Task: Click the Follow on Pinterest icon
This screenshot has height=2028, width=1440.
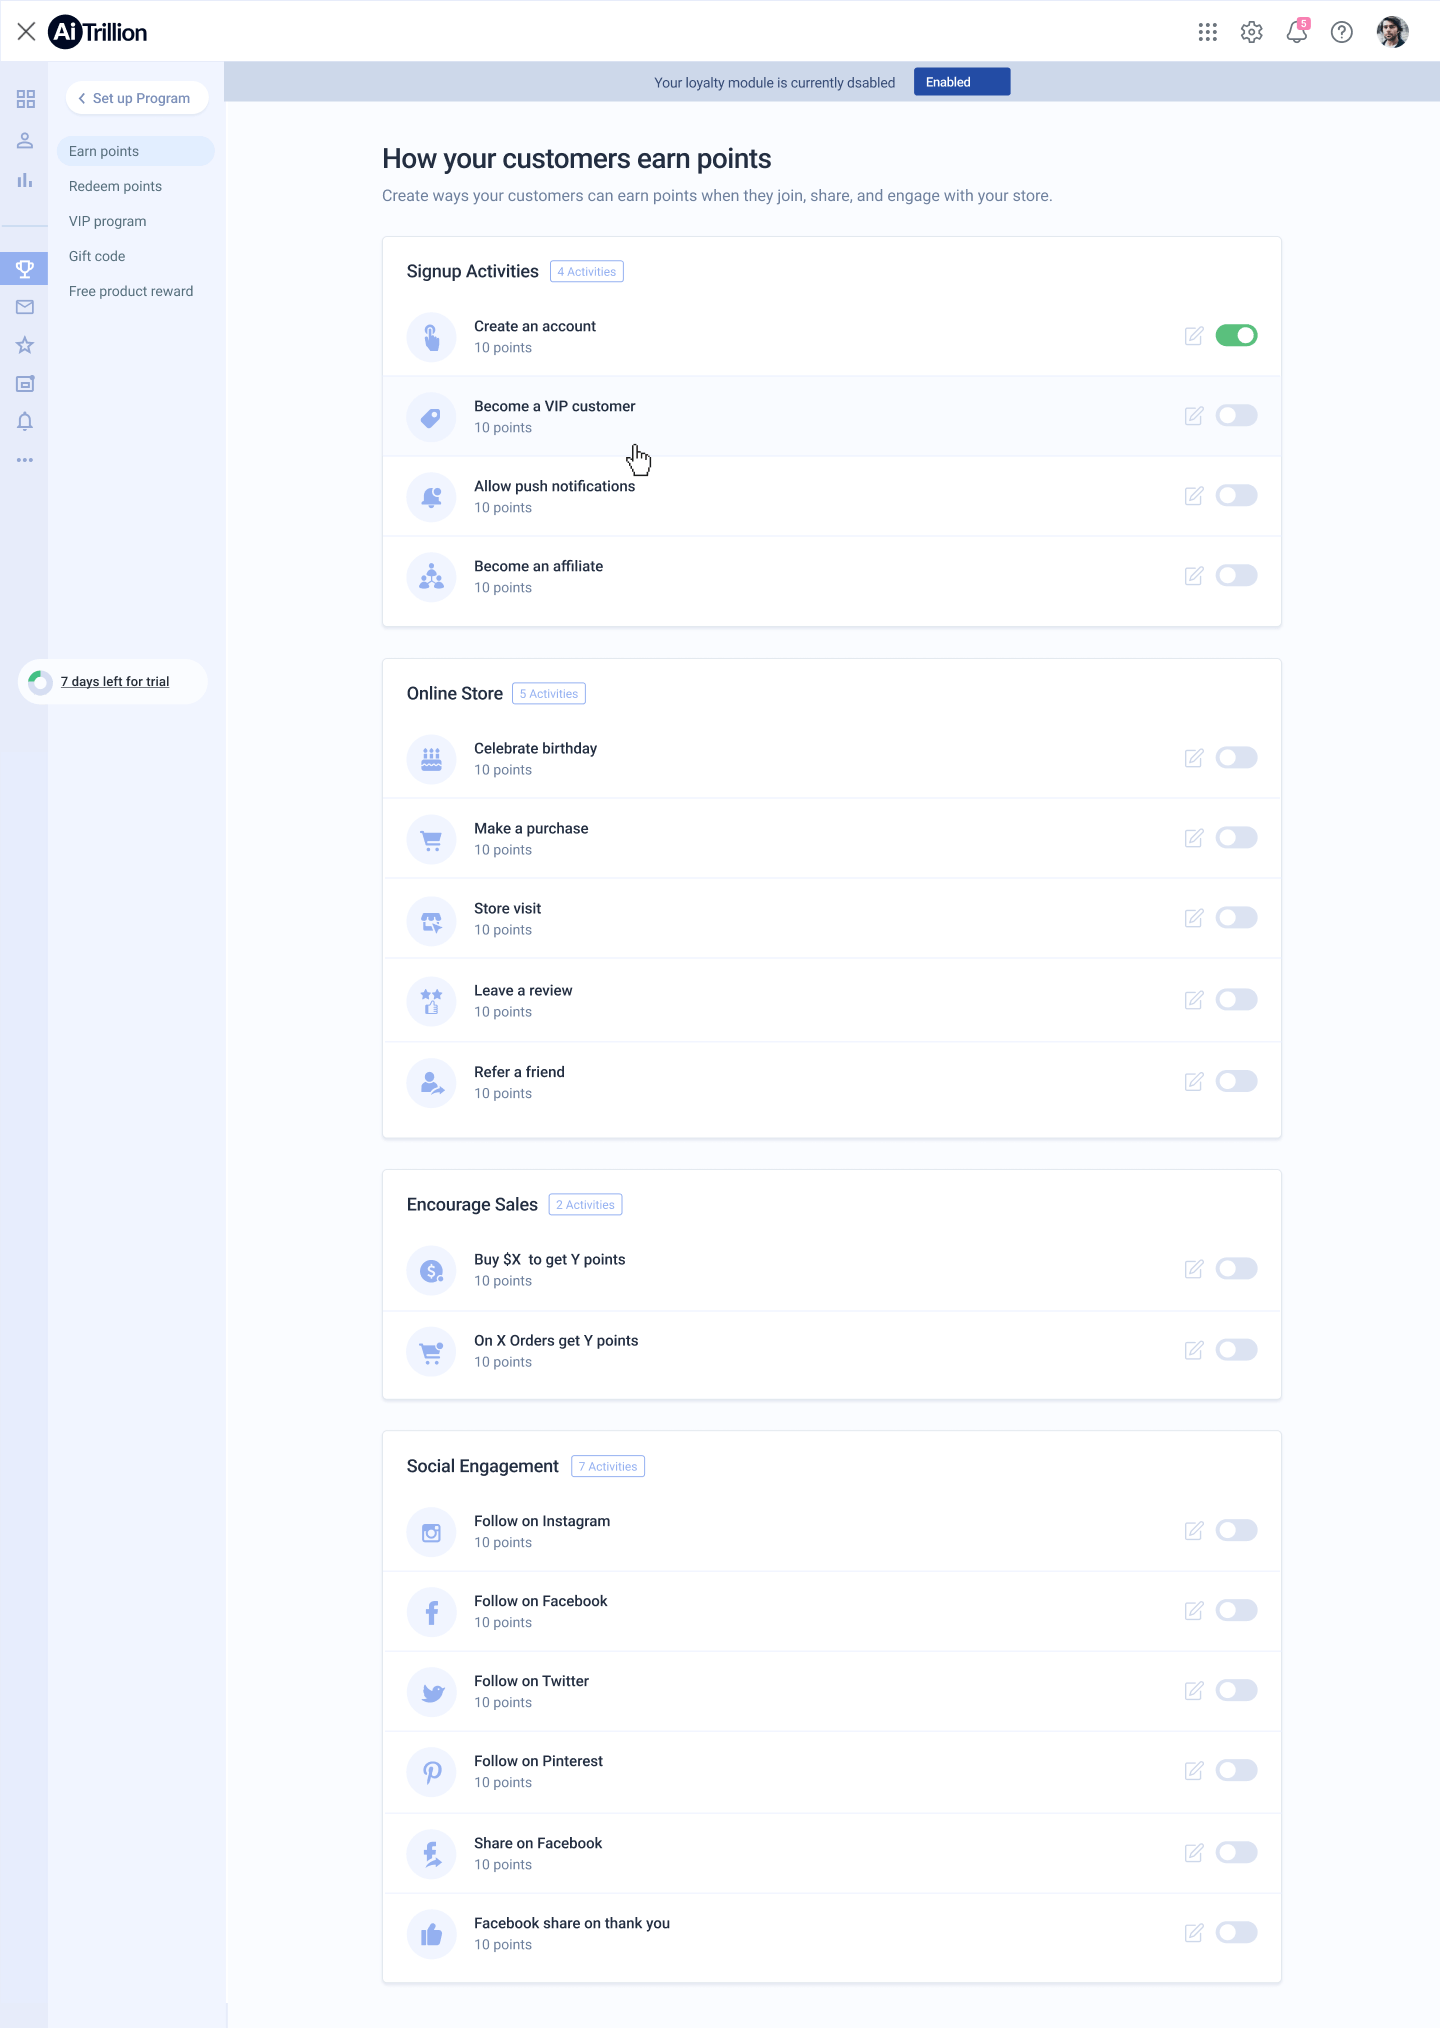Action: tap(432, 1772)
